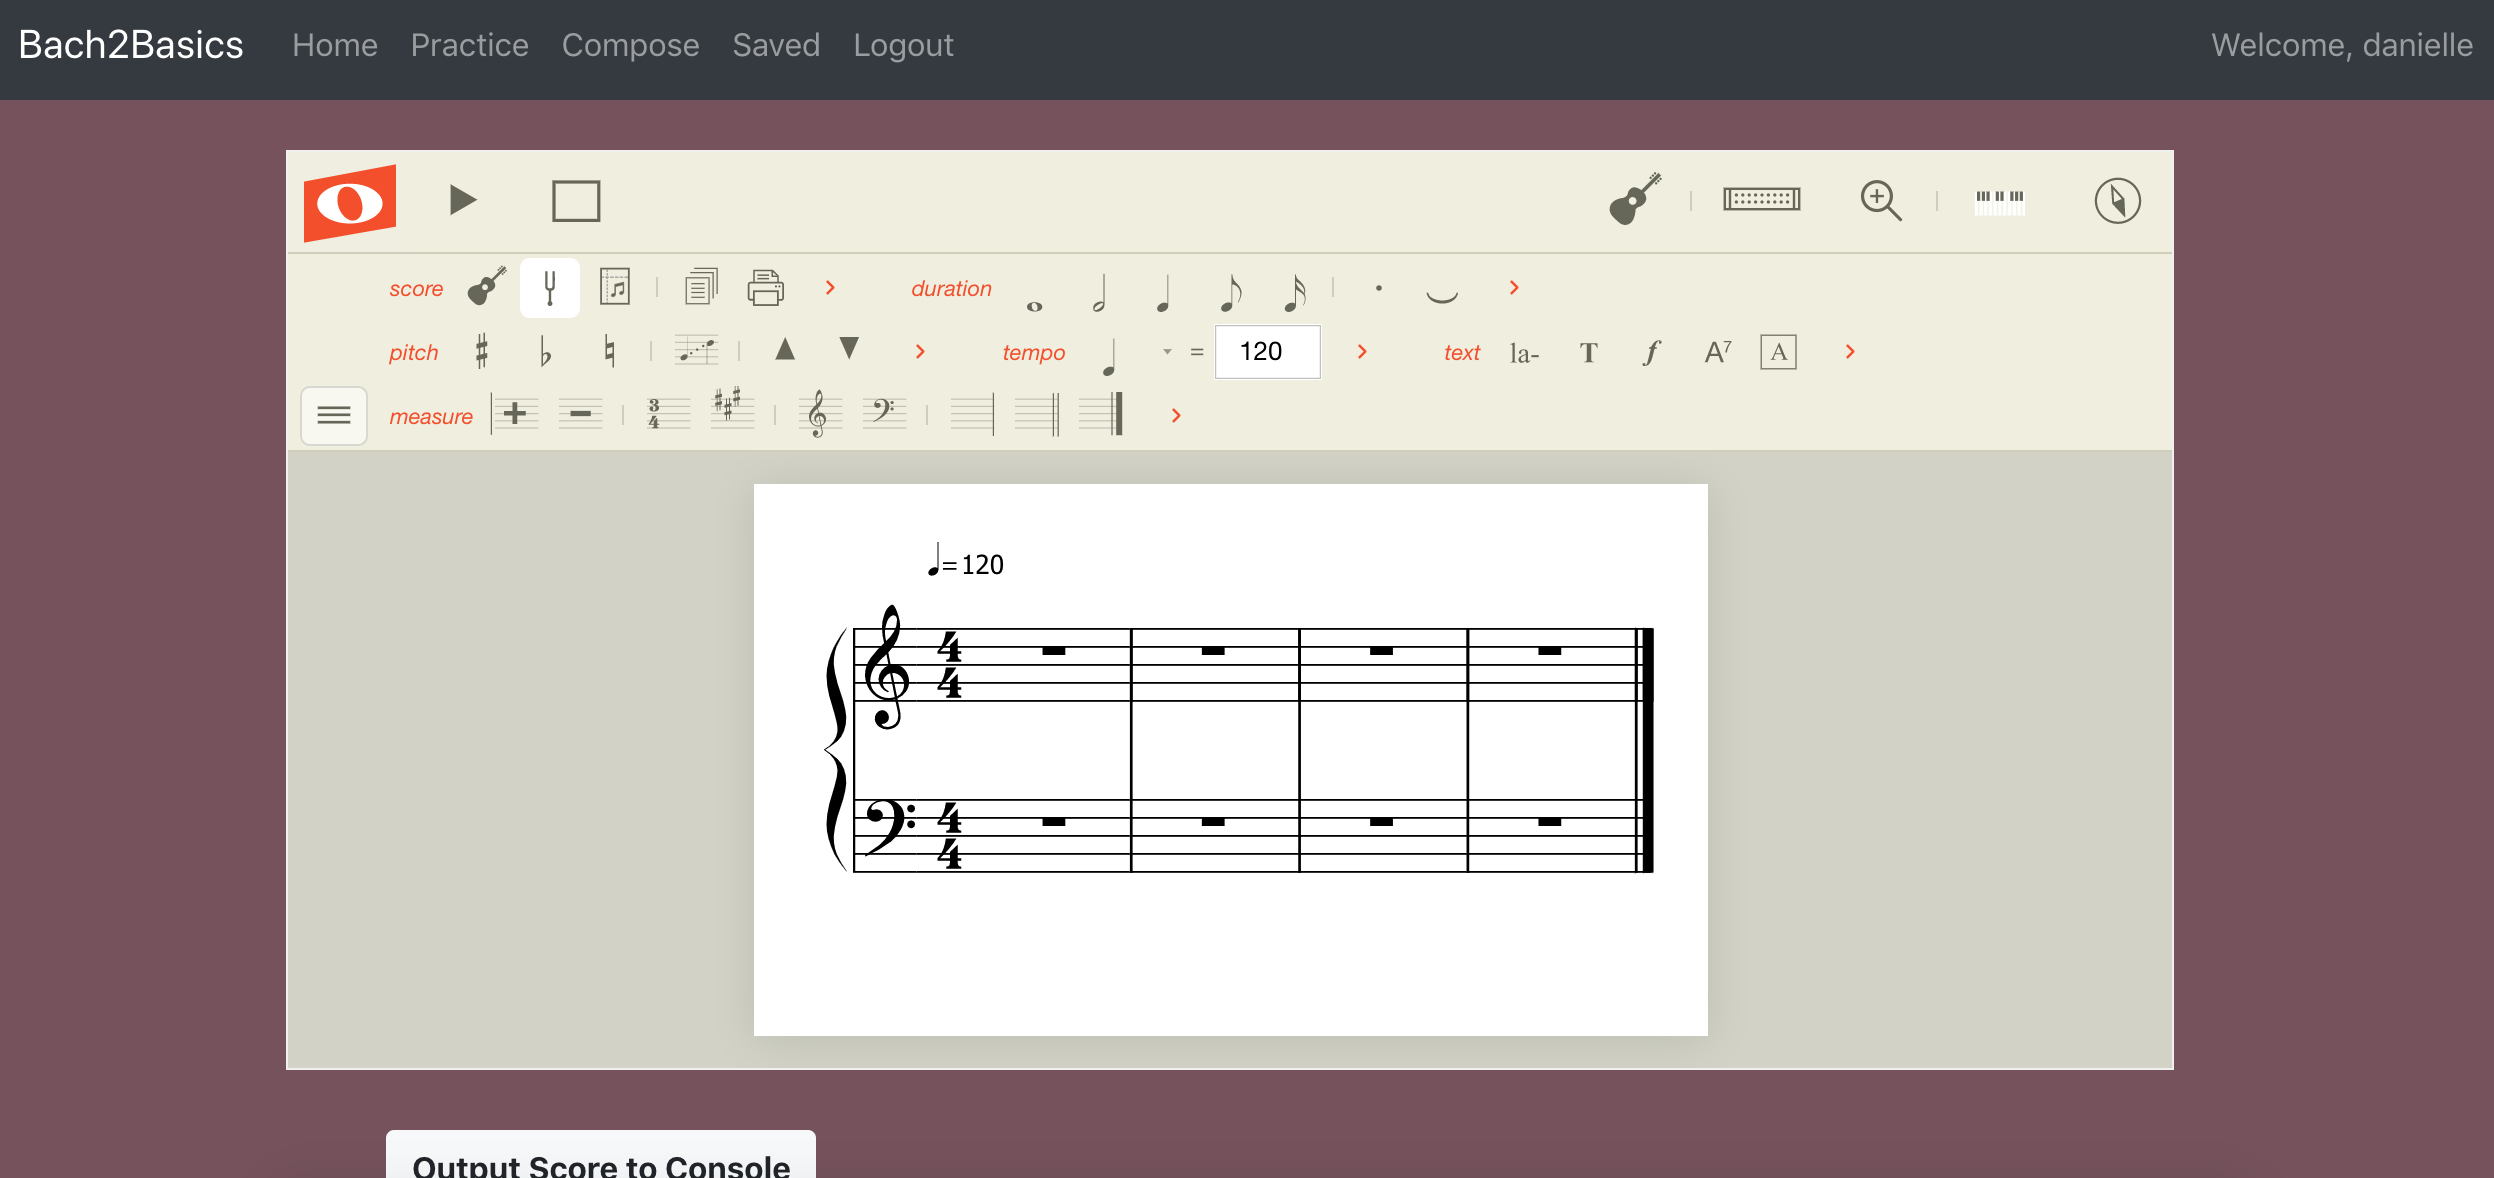Apply a sharp accidental to the pitch
Viewport: 2494px width, 1178px height.
pyautogui.click(x=482, y=351)
